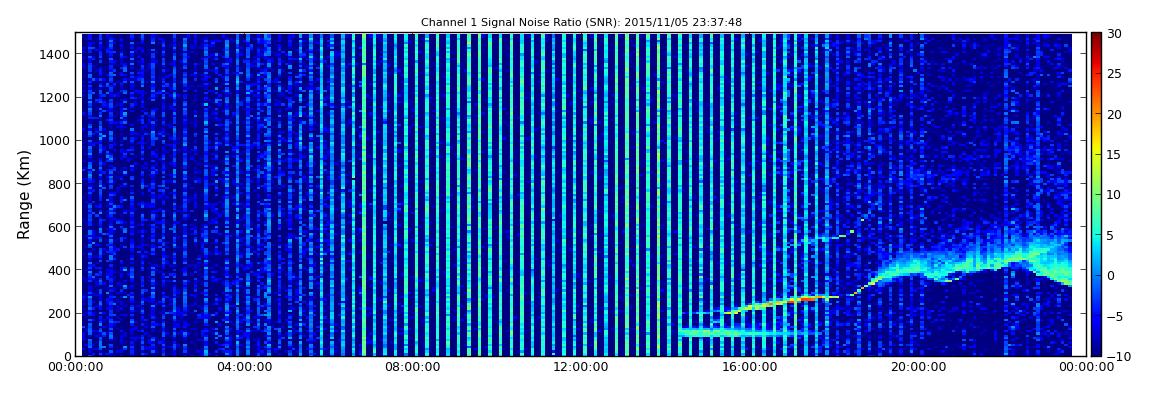Screen dimensions: 1150x407
Task: Click the dark red top of colorbar
Action: pos(1096,38)
